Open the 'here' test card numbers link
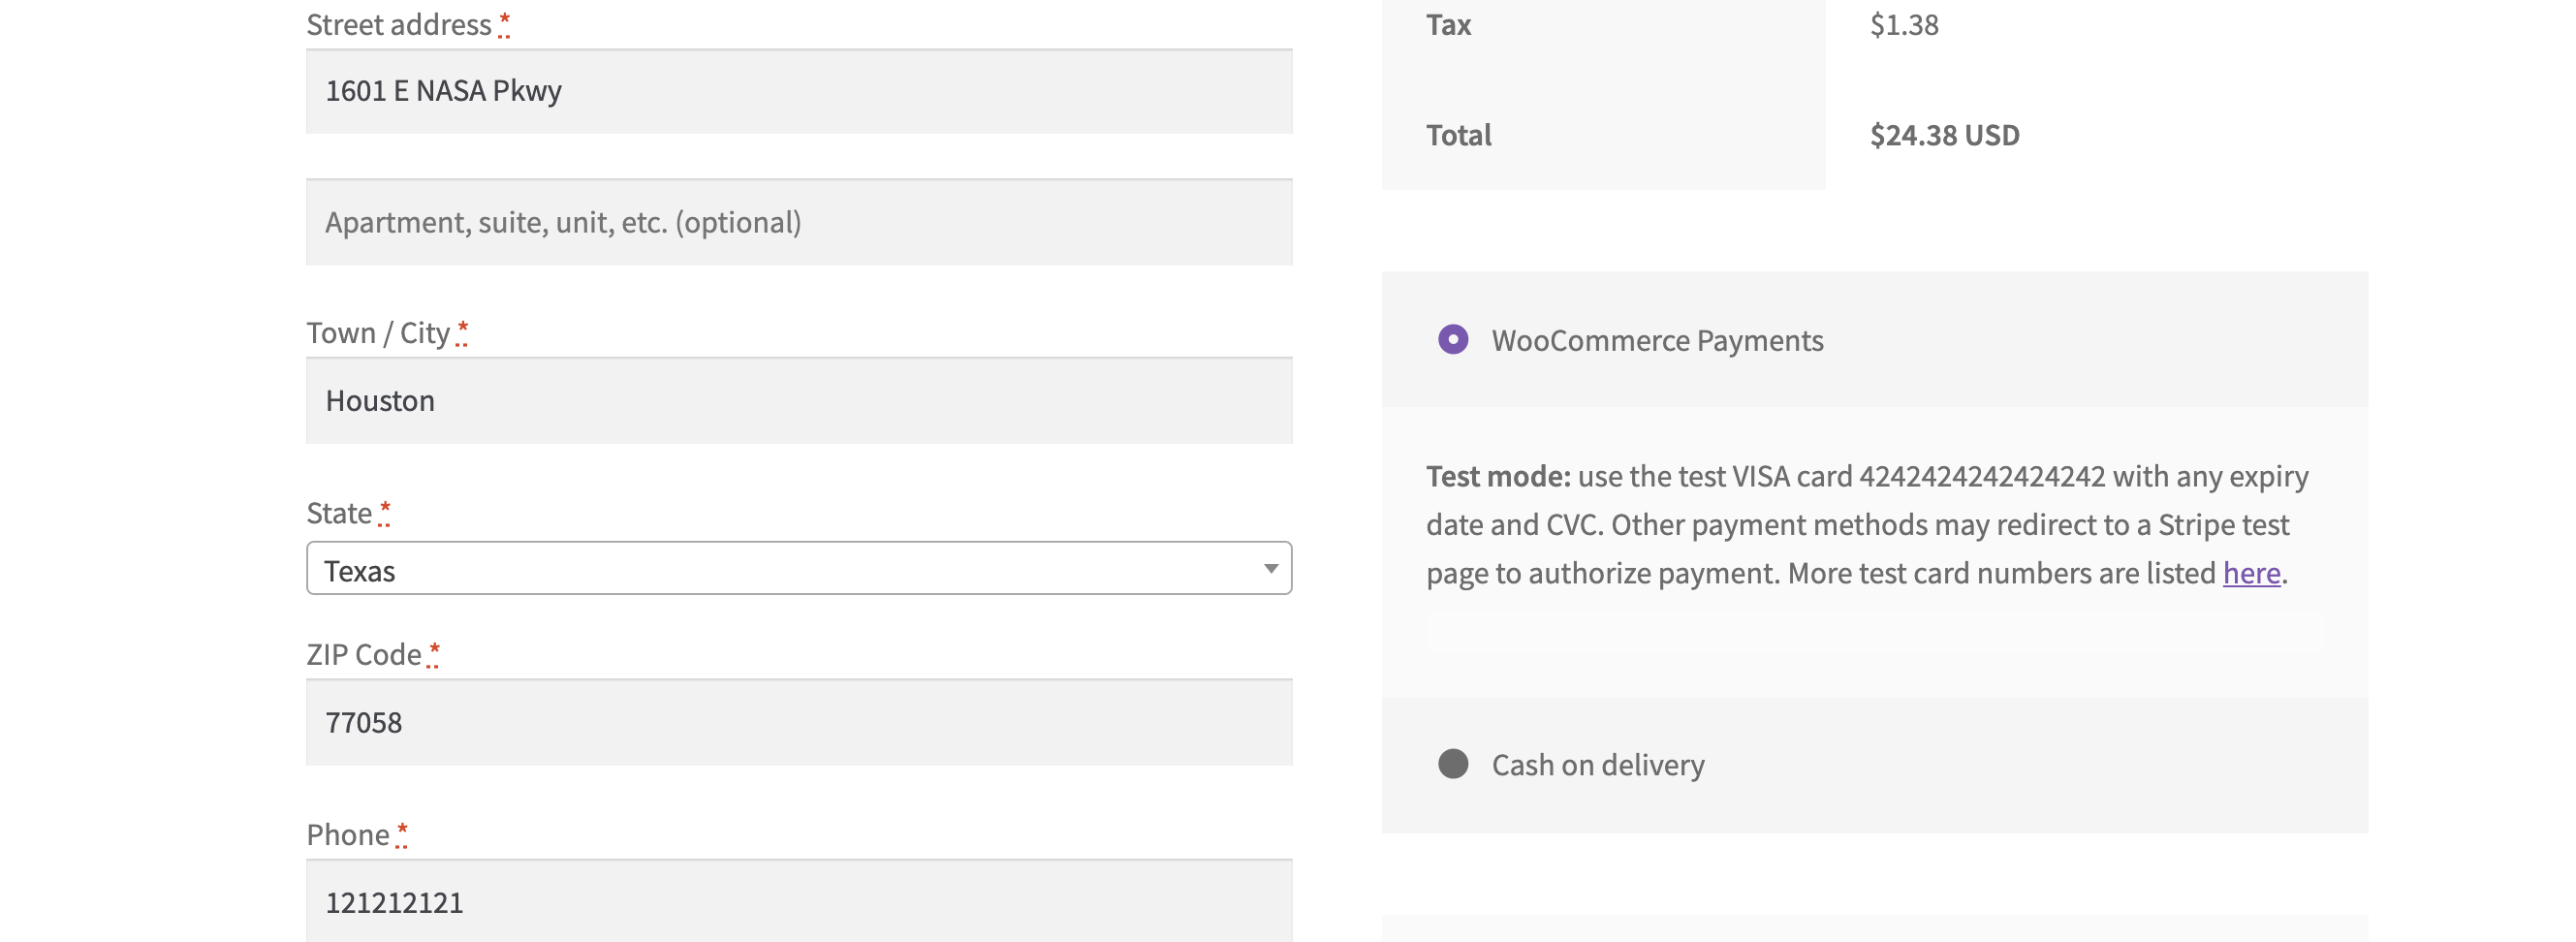The height and width of the screenshot is (942, 2576). [x=2252, y=573]
